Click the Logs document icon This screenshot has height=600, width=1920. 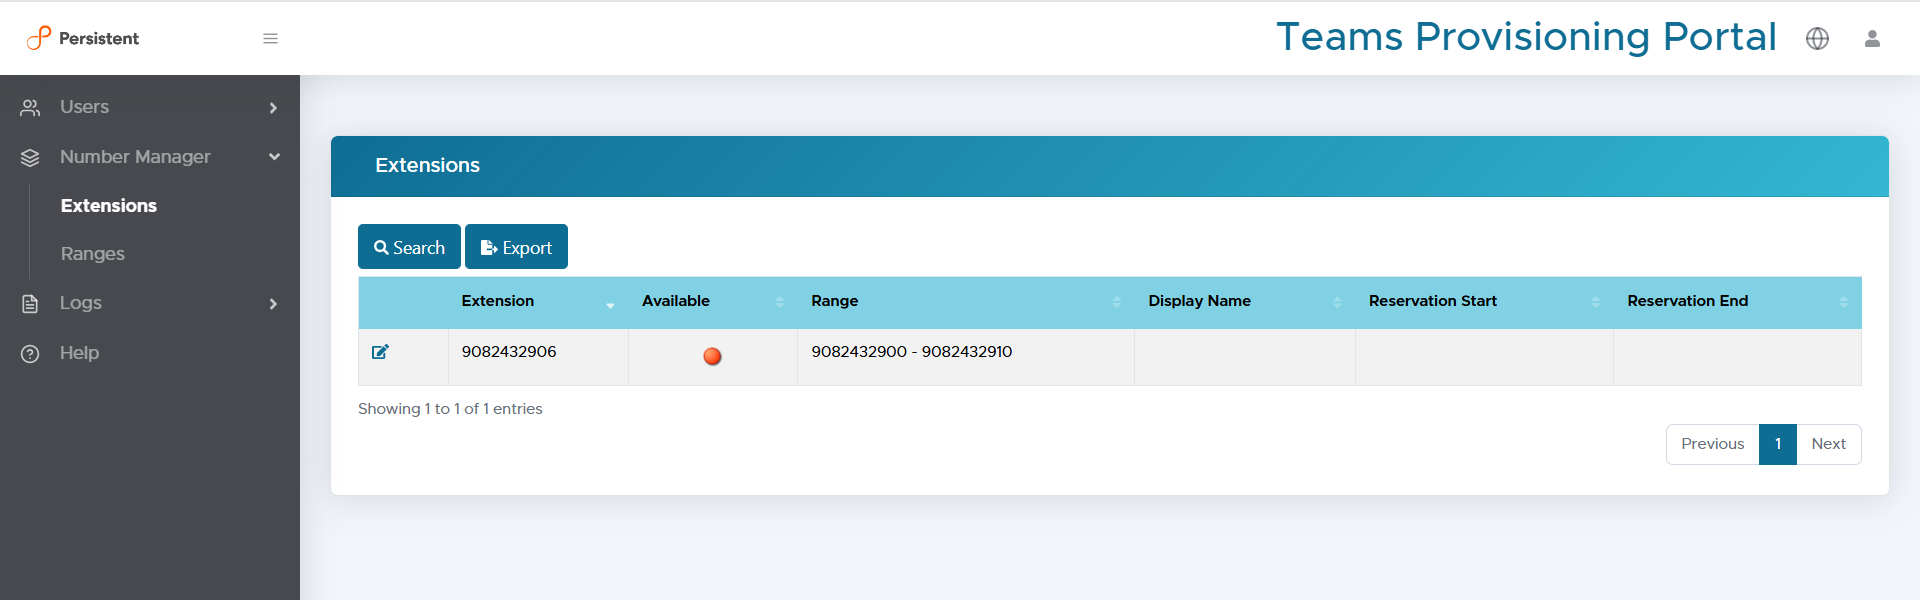30,303
